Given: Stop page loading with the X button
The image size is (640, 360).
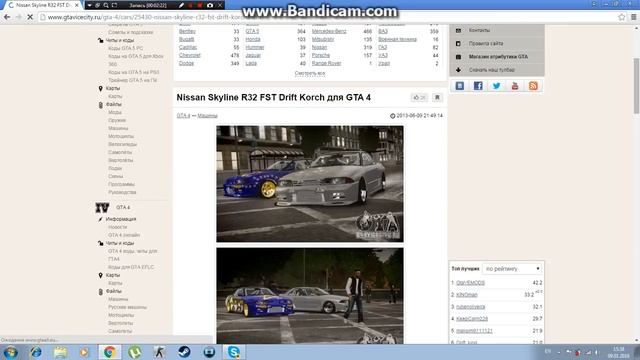Looking at the screenshot, I should (30, 17).
